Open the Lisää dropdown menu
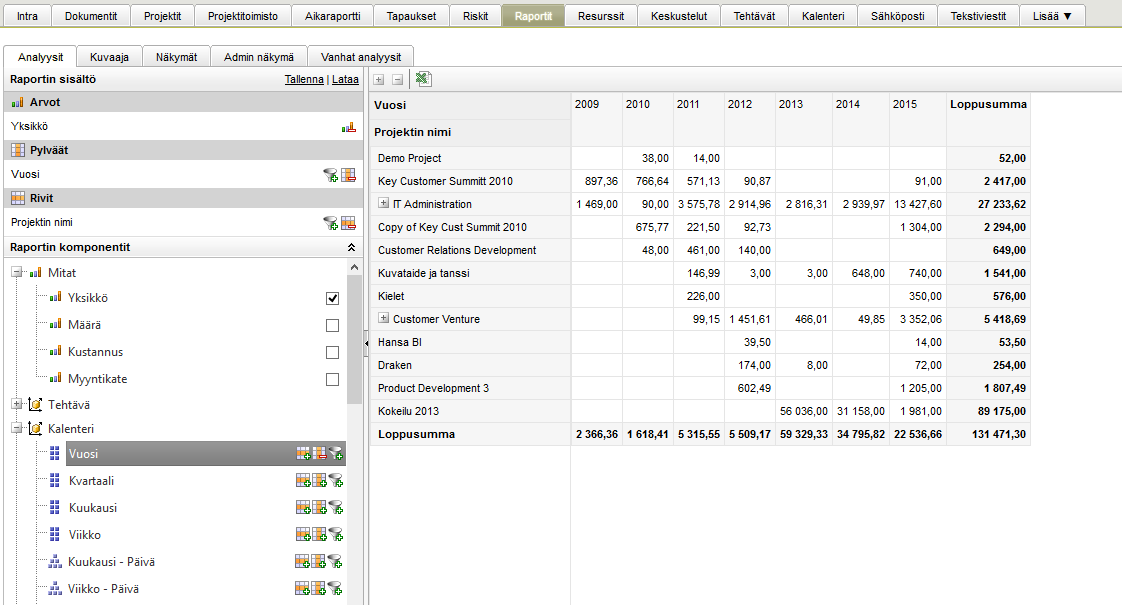This screenshot has width=1122, height=605. point(1053,16)
